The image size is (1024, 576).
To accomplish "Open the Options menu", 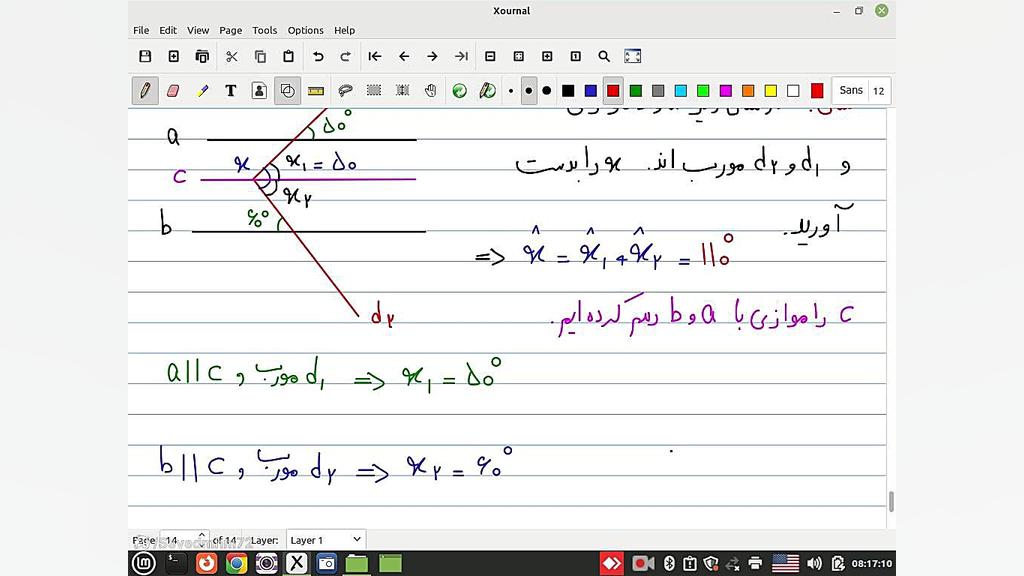I will (306, 30).
